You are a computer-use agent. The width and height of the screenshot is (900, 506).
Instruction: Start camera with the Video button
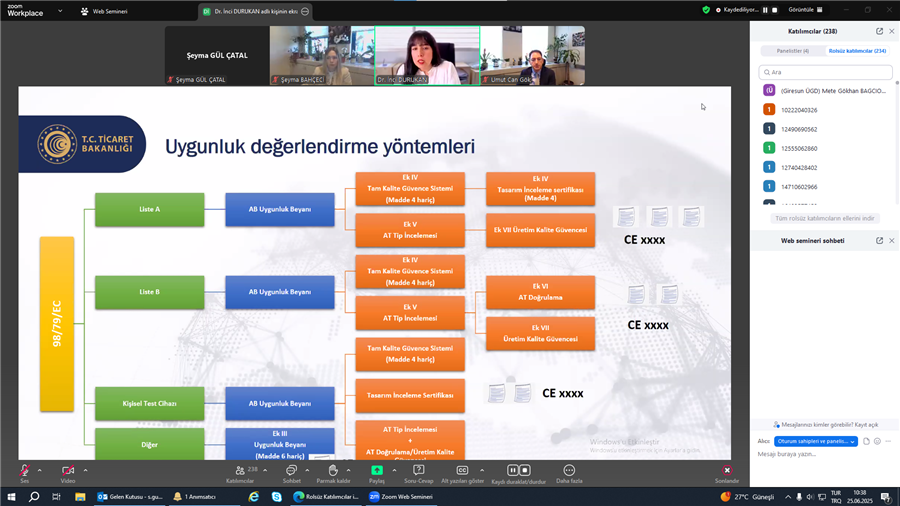click(68, 472)
